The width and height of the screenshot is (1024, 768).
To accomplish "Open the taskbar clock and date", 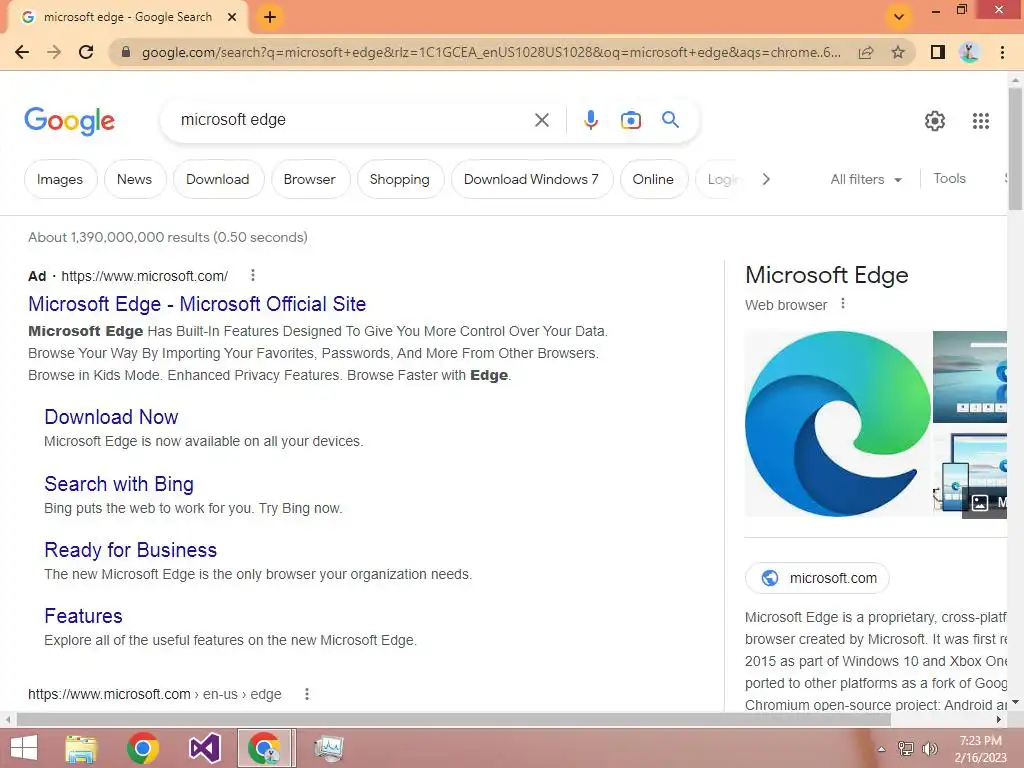I will coord(980,748).
